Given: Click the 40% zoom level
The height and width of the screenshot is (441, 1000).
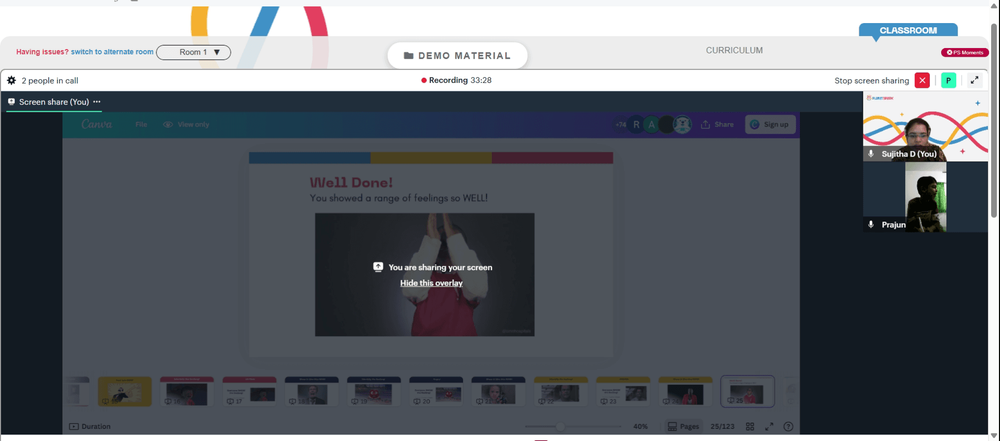Looking at the screenshot, I should pos(640,426).
